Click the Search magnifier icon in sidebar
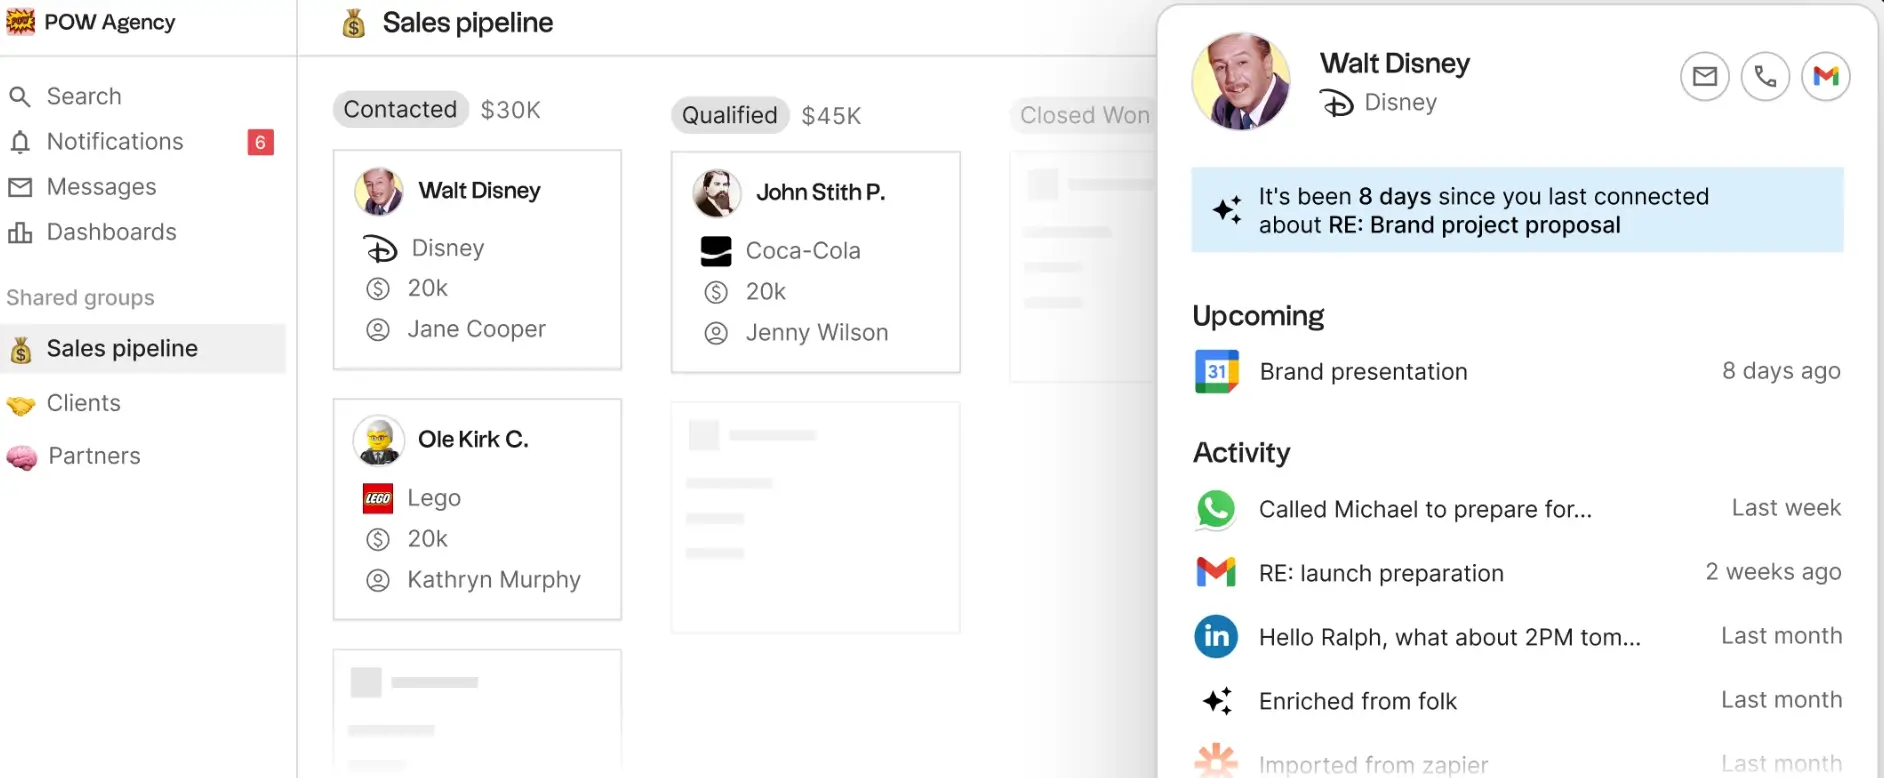Image resolution: width=1884 pixels, height=778 pixels. 19,97
